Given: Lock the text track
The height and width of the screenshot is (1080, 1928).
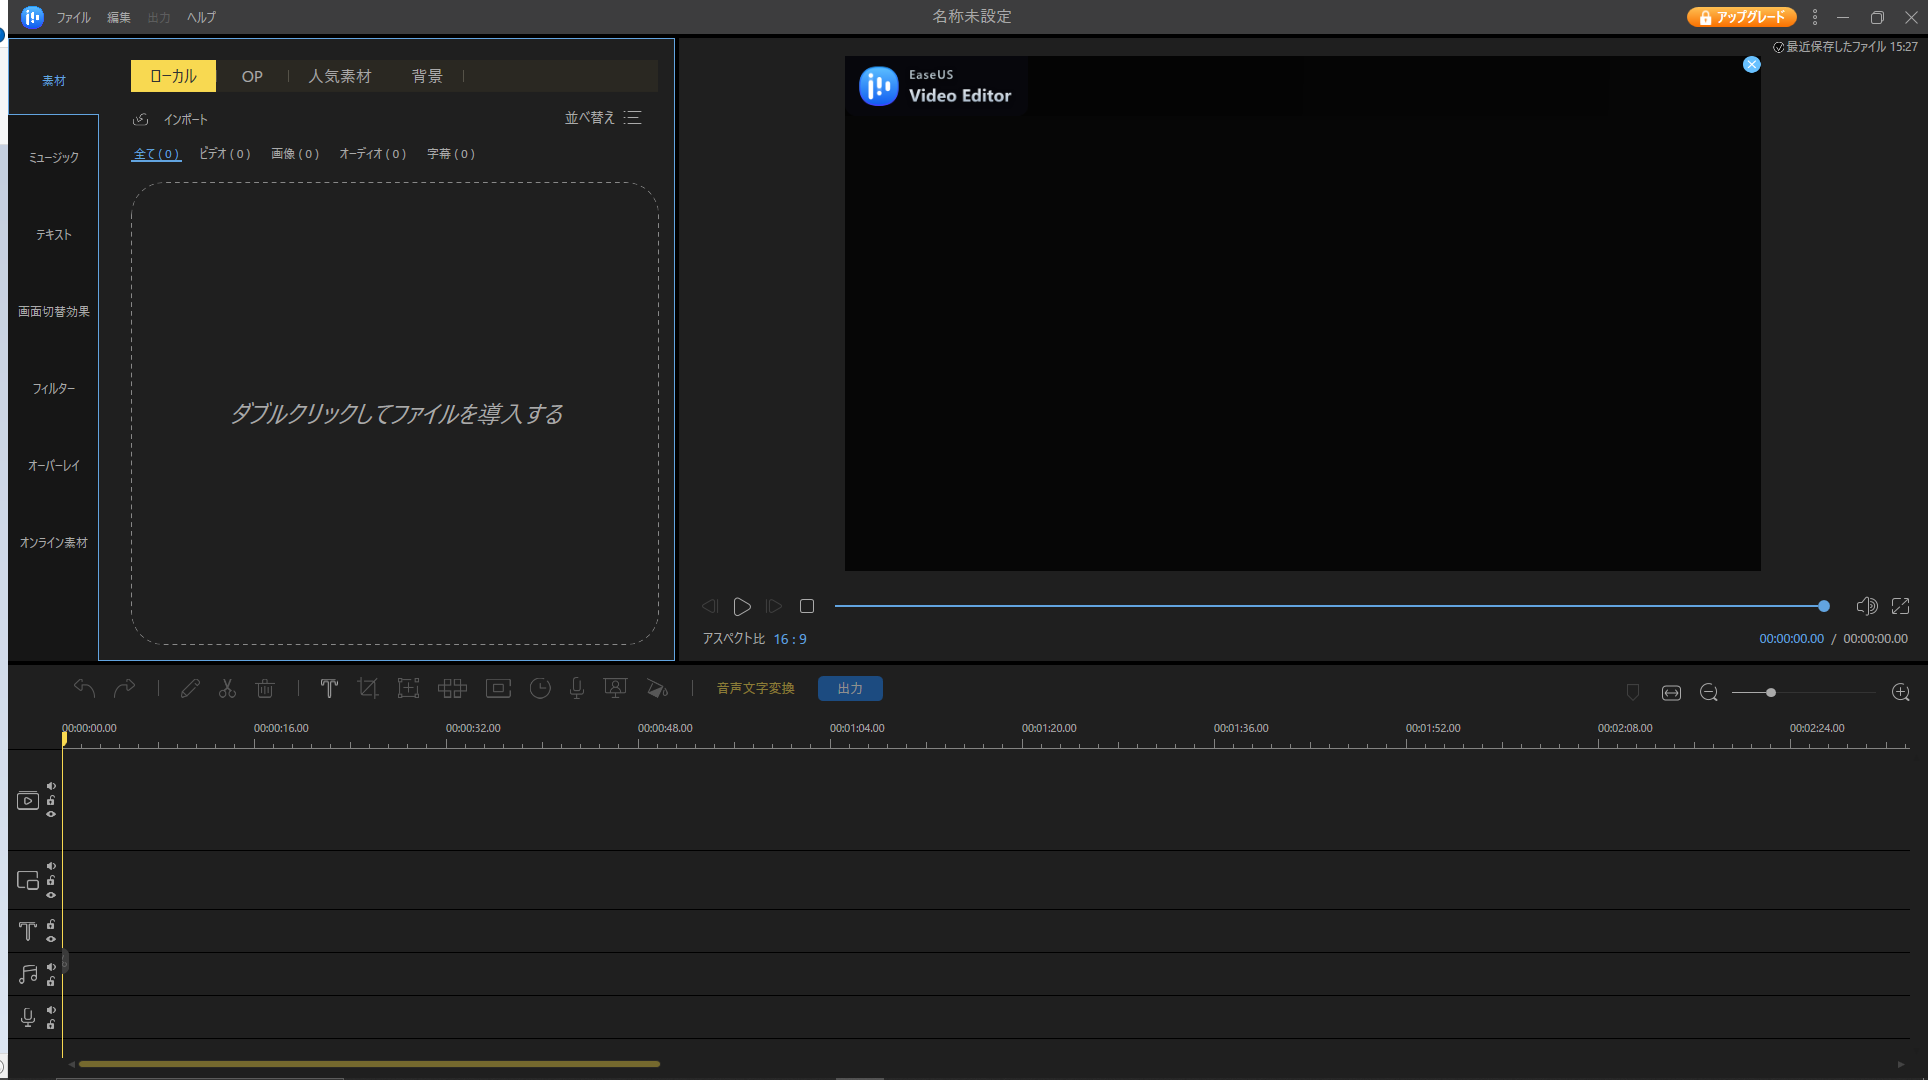Looking at the screenshot, I should point(51,925).
